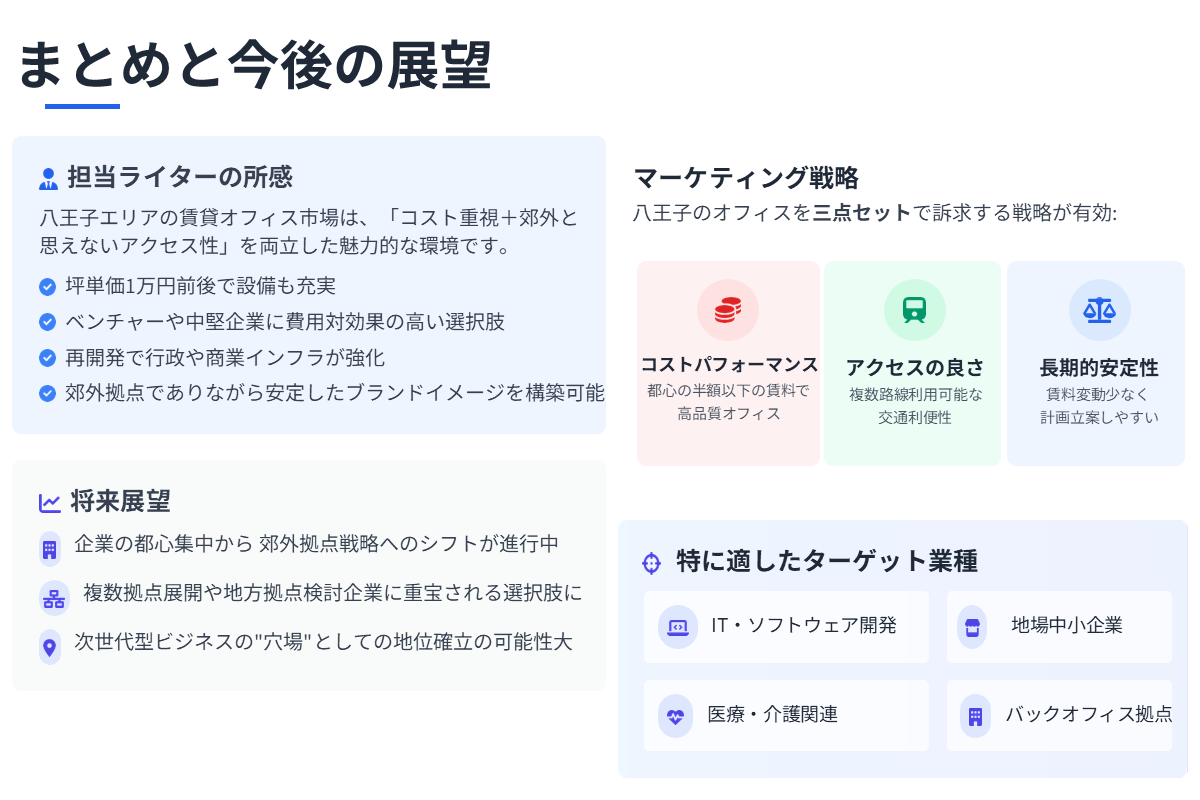The width and height of the screenshot is (1200, 800).
Task: Click the check mark beside 坪単価1万円前後で設備も充実
Action: 47,287
